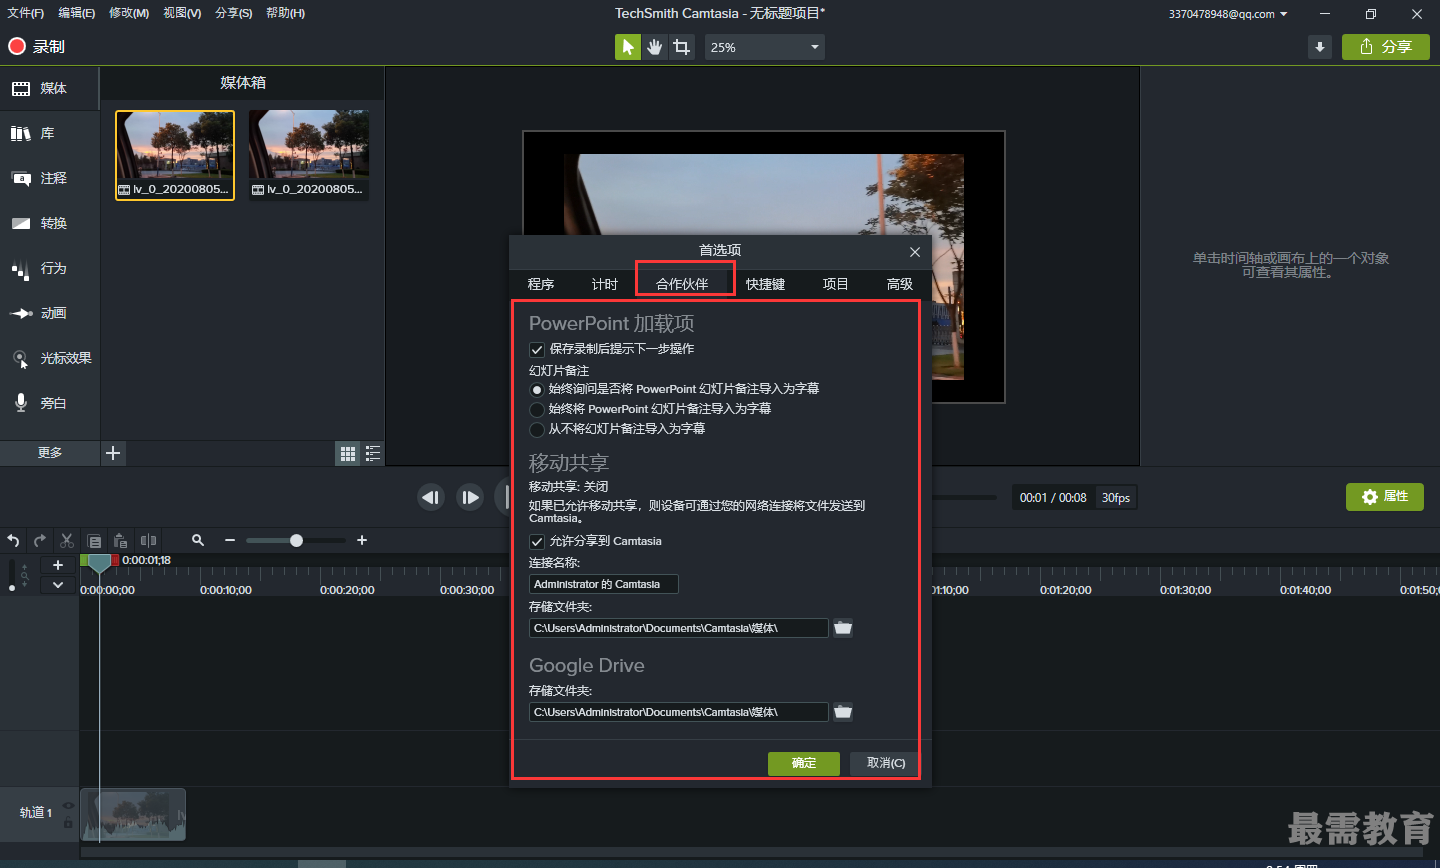Open the 转换 (Transitions) panel
The width and height of the screenshot is (1440, 868).
point(50,223)
